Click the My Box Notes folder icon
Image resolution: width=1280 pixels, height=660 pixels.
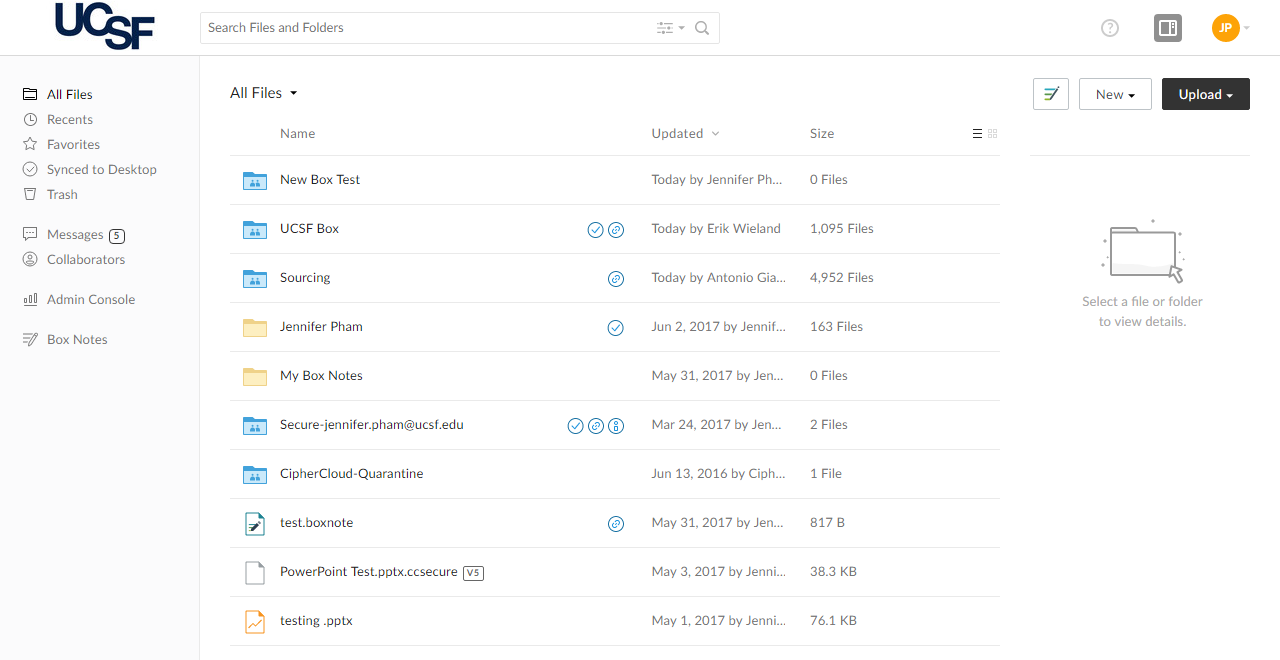click(x=255, y=376)
